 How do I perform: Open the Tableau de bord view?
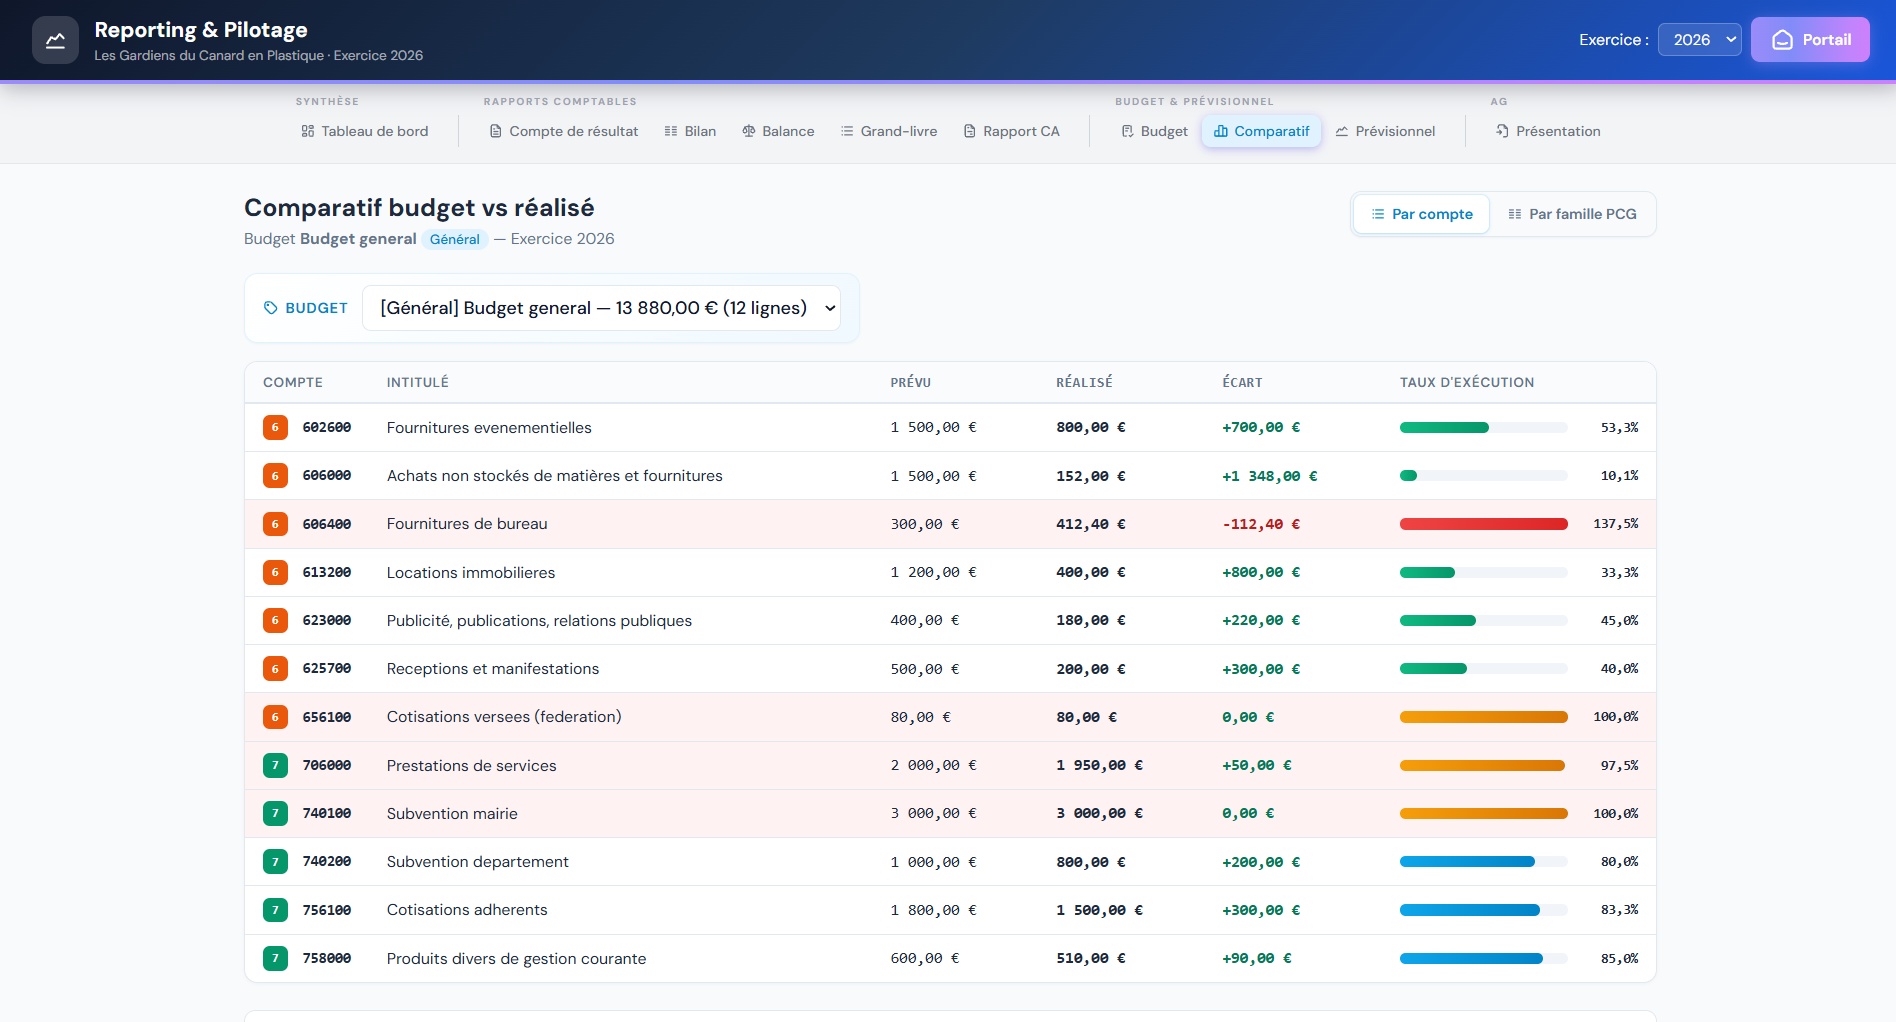pyautogui.click(x=364, y=131)
